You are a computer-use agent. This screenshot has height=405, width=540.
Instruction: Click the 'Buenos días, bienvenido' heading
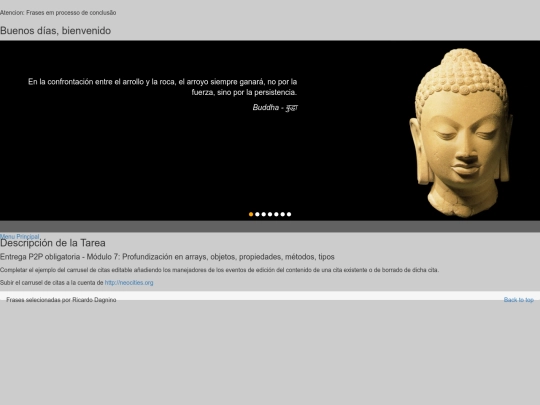55,31
